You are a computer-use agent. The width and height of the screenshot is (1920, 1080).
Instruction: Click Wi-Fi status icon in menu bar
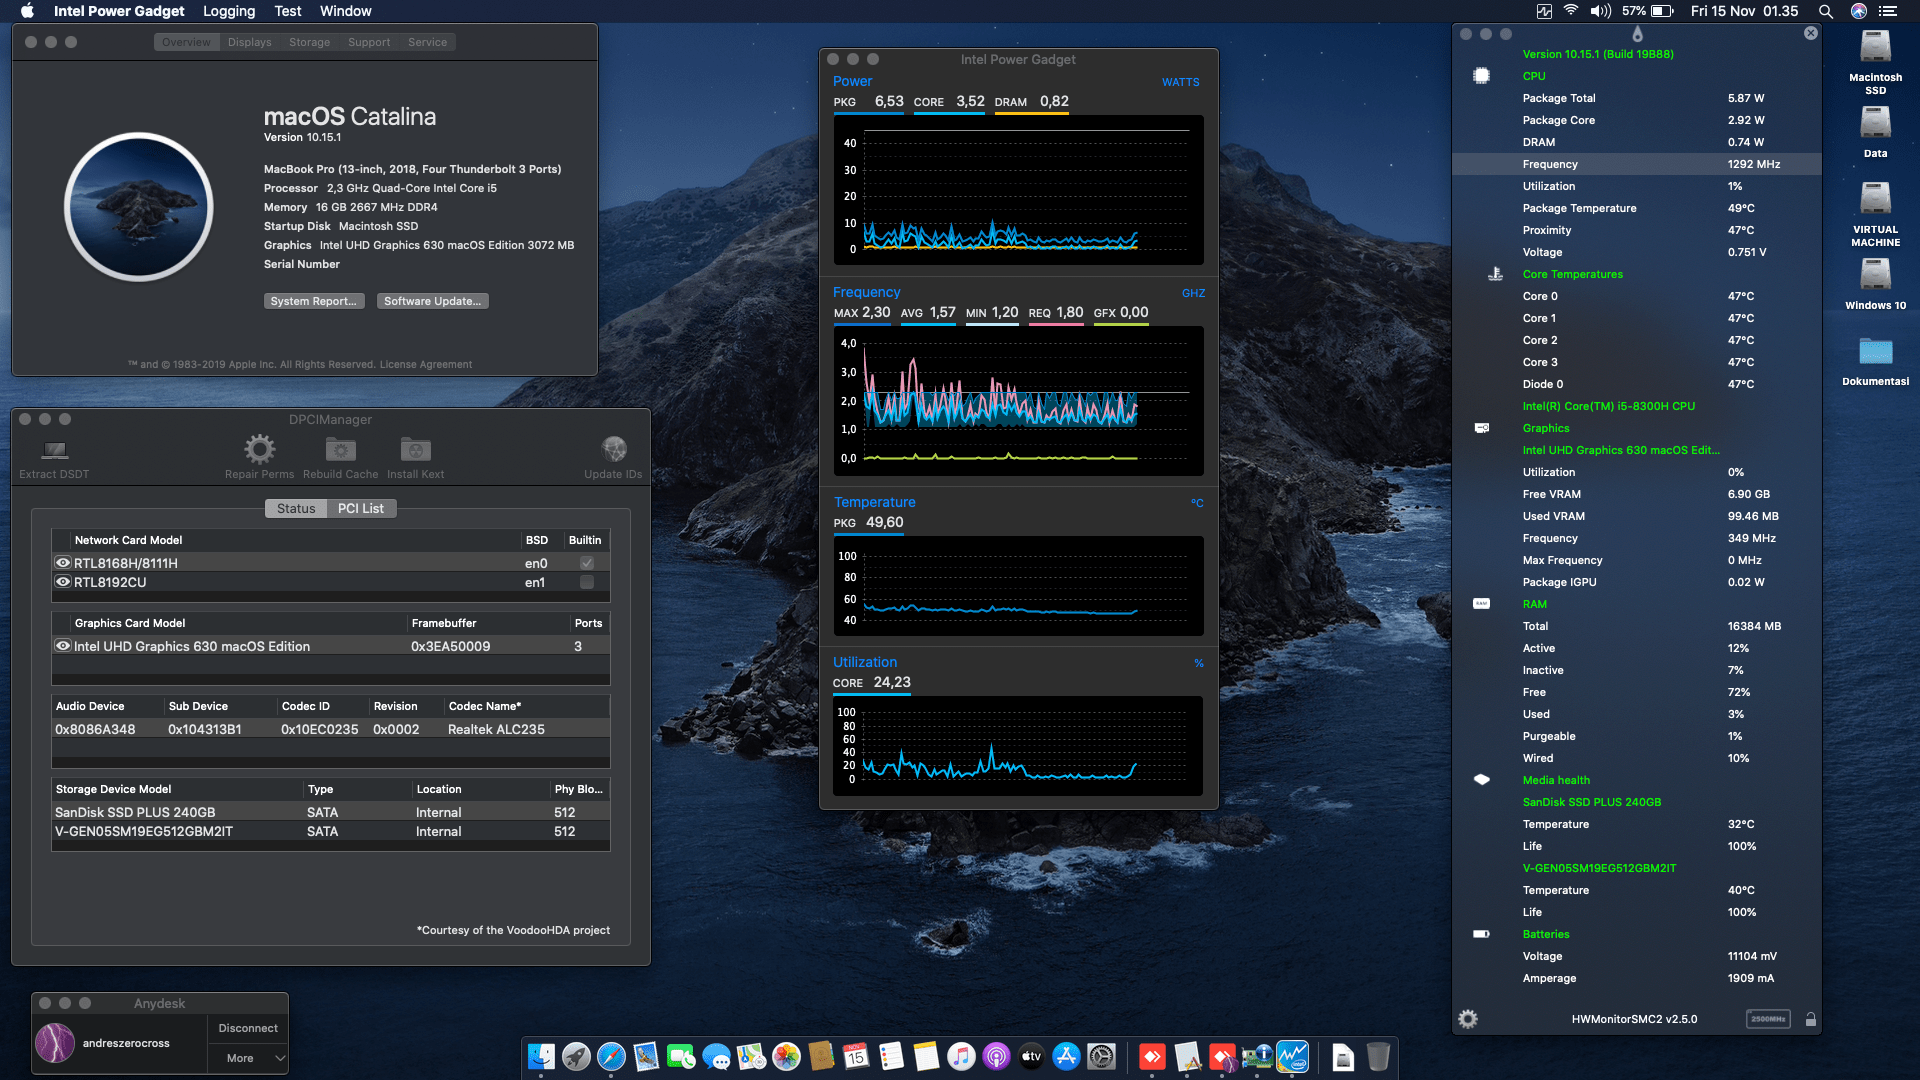coord(1571,11)
